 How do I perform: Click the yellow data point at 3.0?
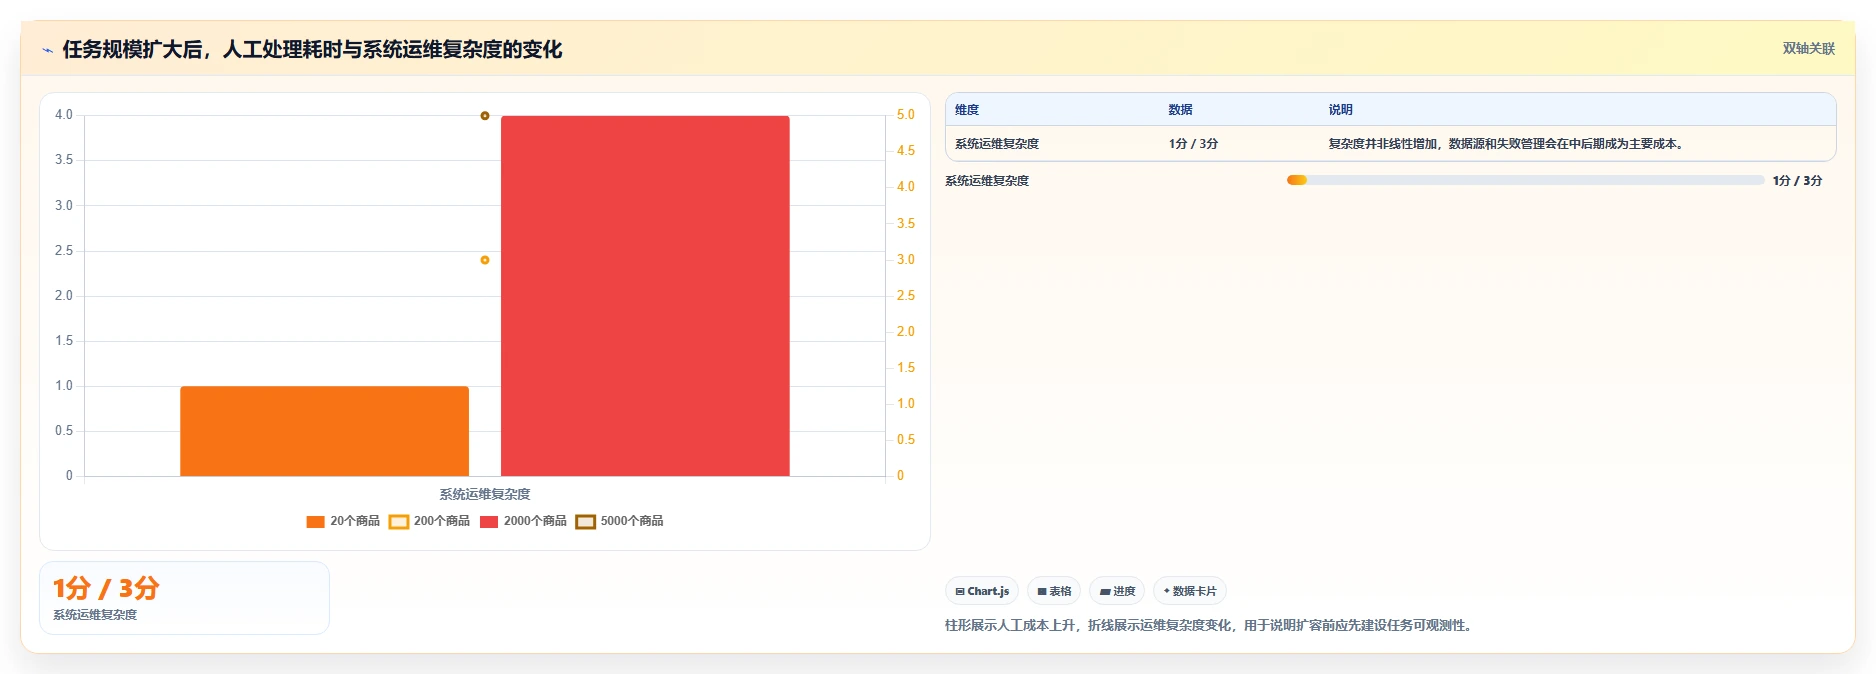(485, 260)
